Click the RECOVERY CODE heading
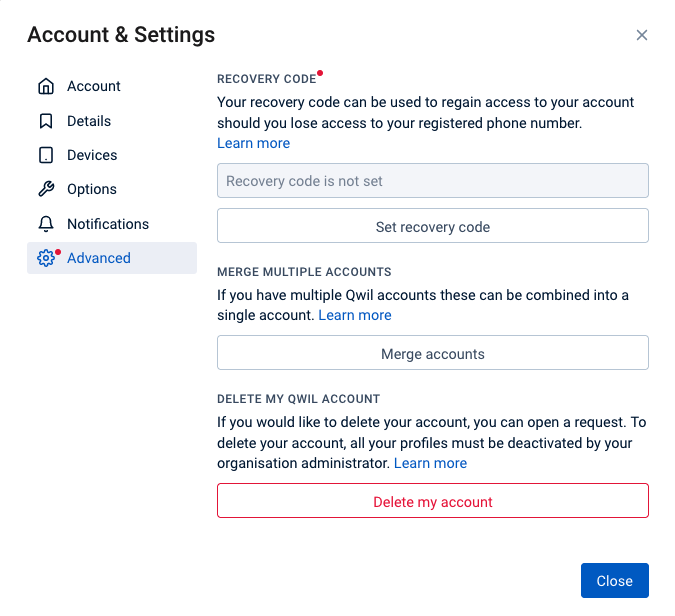 [266, 79]
